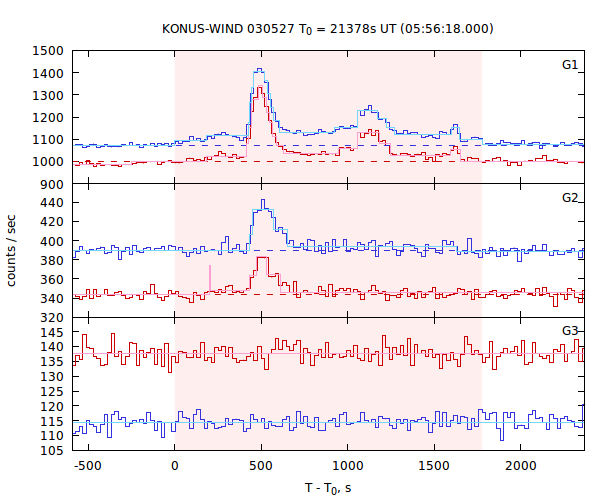Click the x-axis tick label 2000

click(520, 466)
